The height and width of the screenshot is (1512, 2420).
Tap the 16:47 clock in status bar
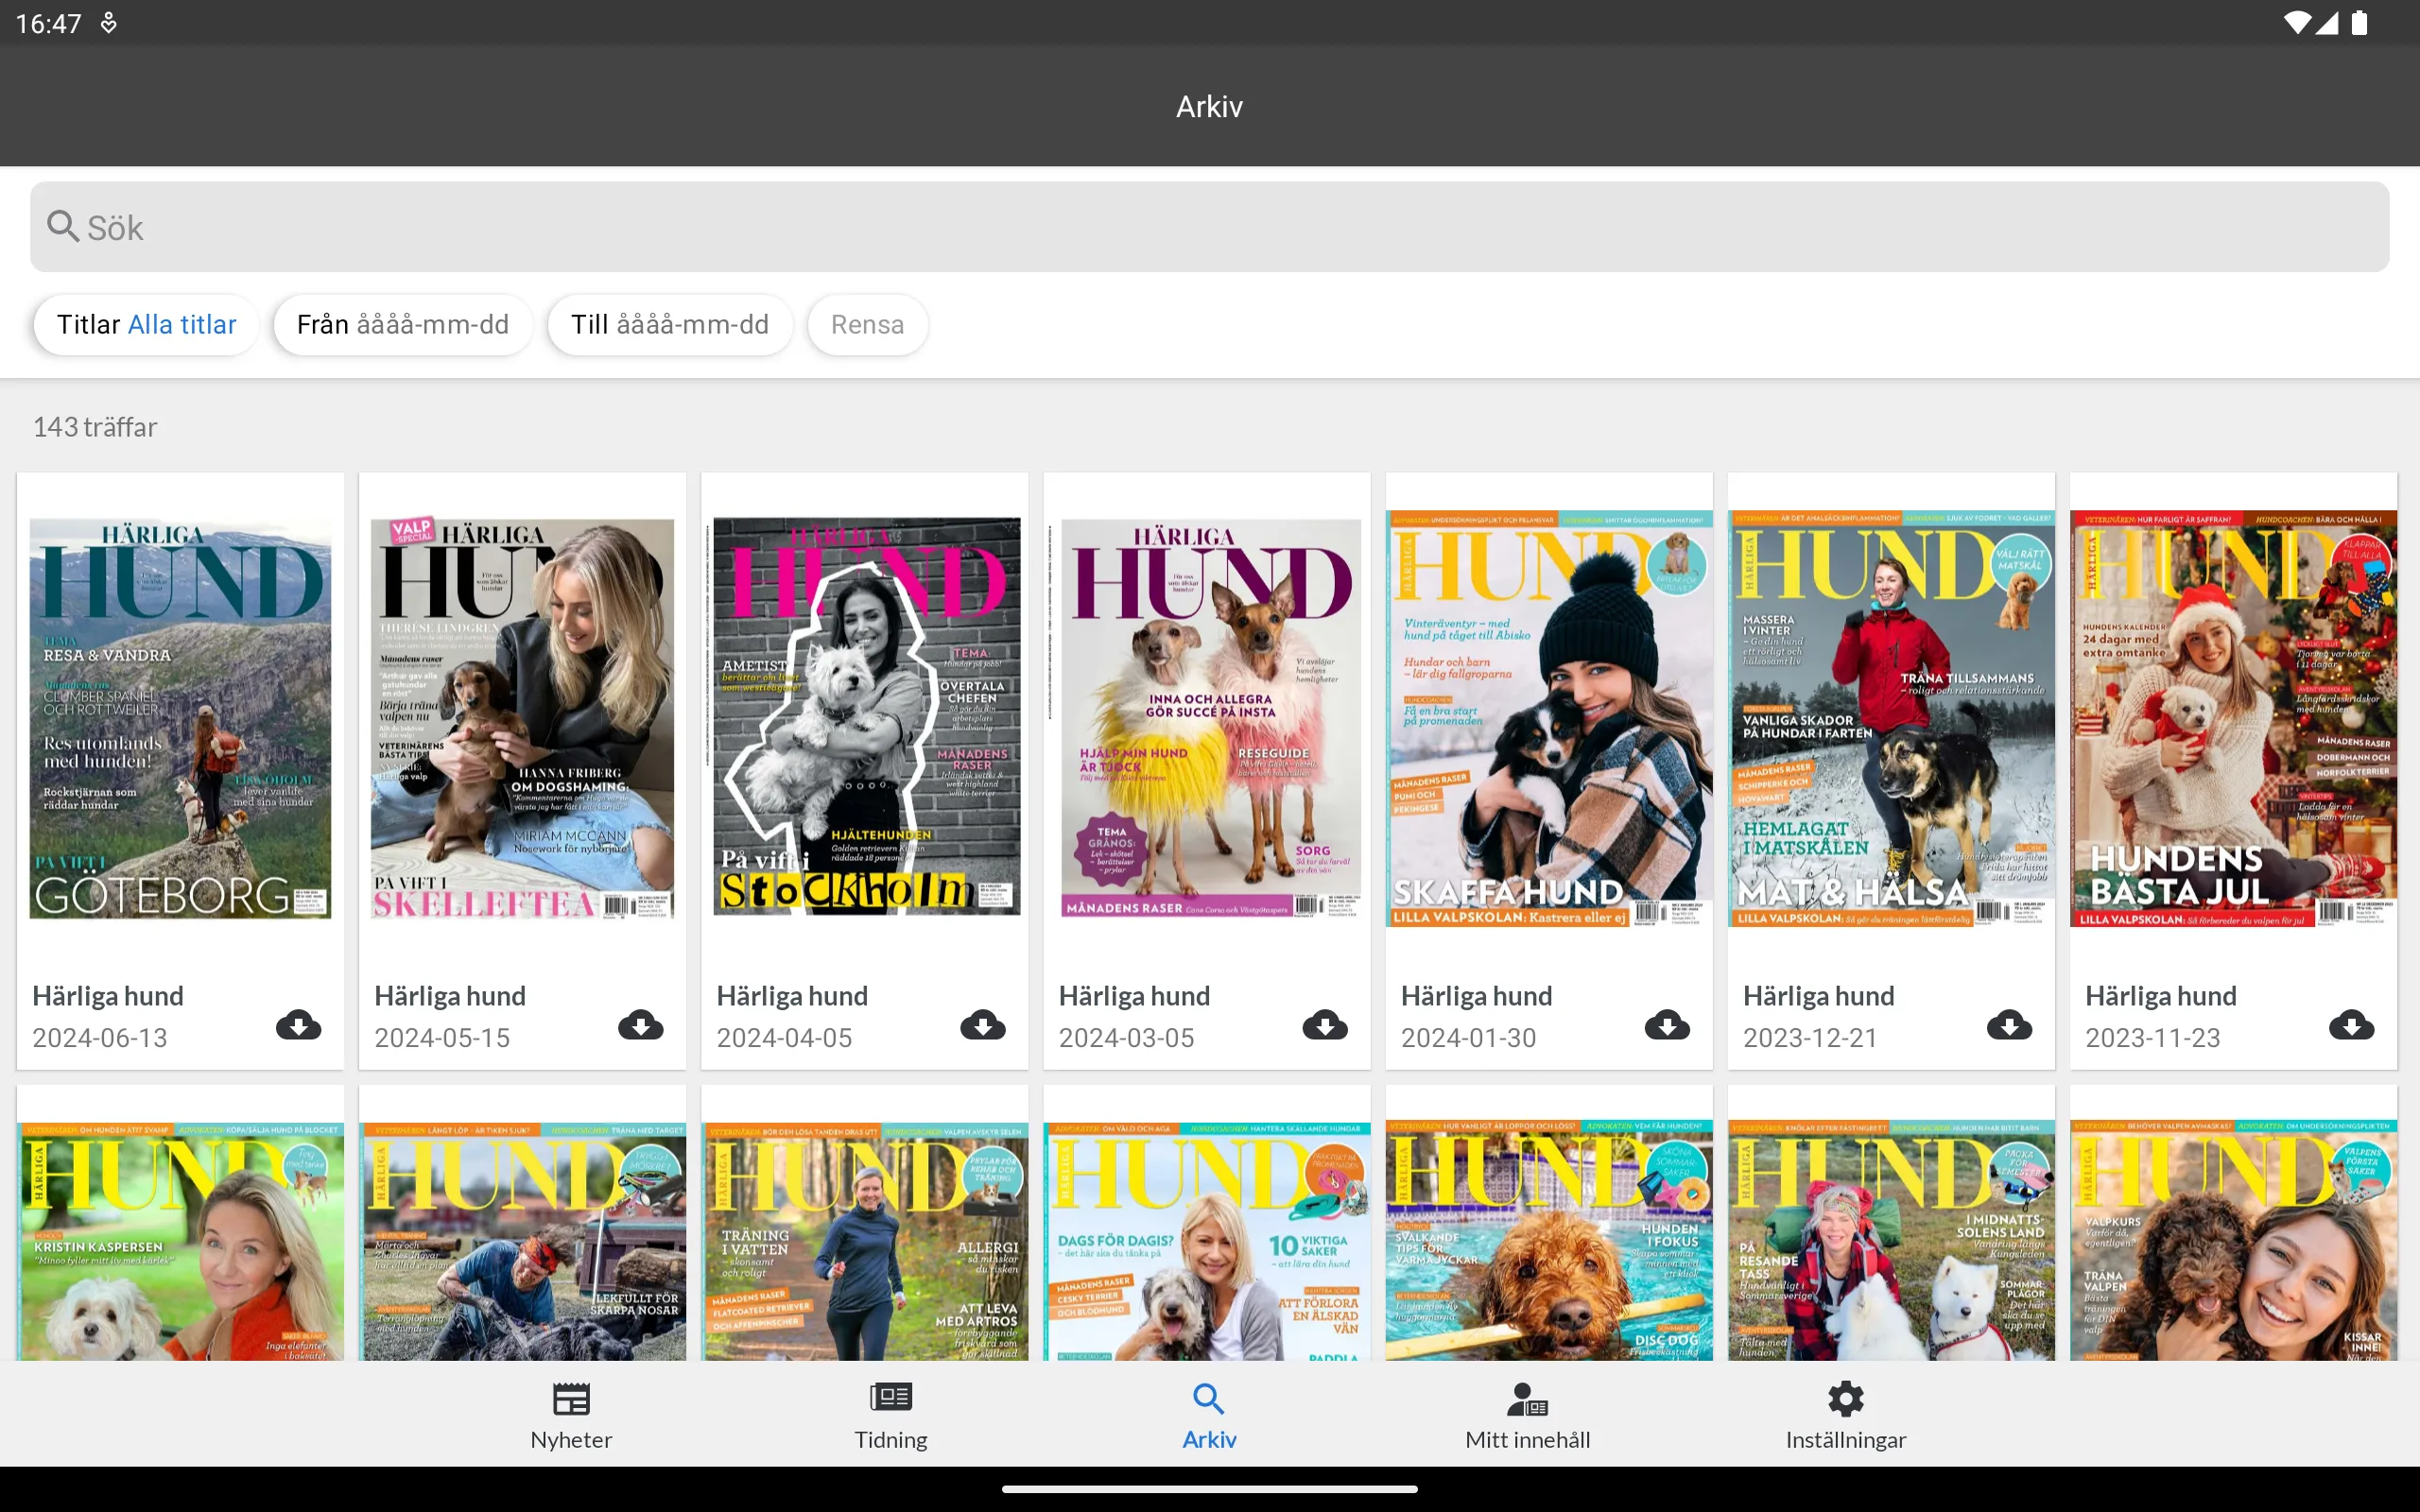tap(48, 23)
